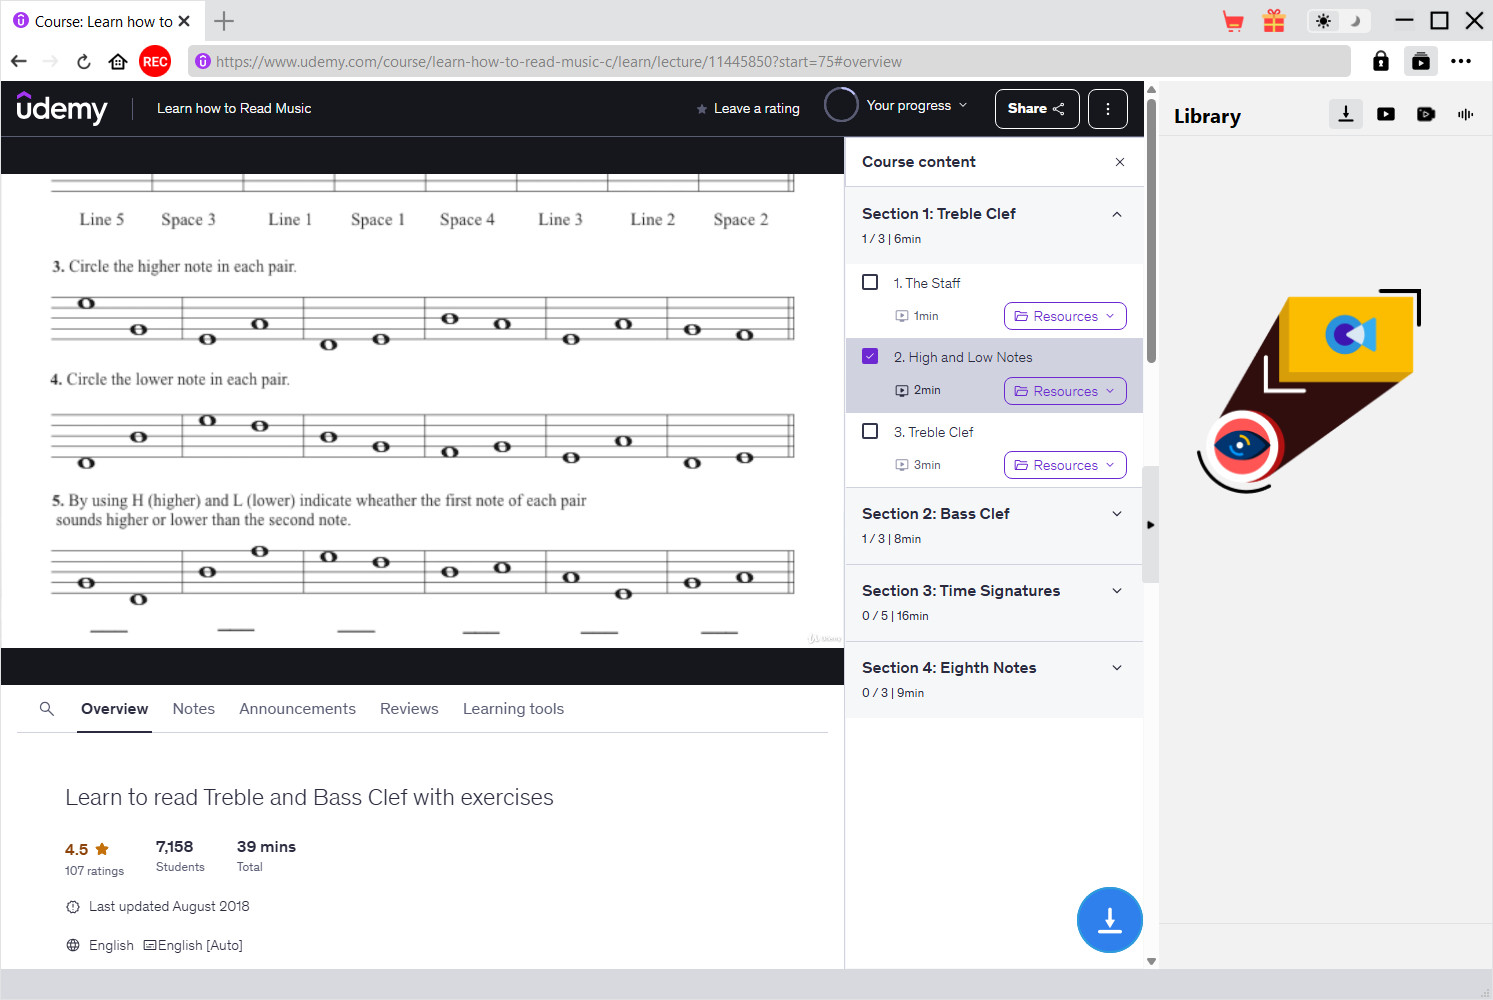Image resolution: width=1493 pixels, height=1000 pixels.
Task: Click the blue round download button
Action: 1110,920
